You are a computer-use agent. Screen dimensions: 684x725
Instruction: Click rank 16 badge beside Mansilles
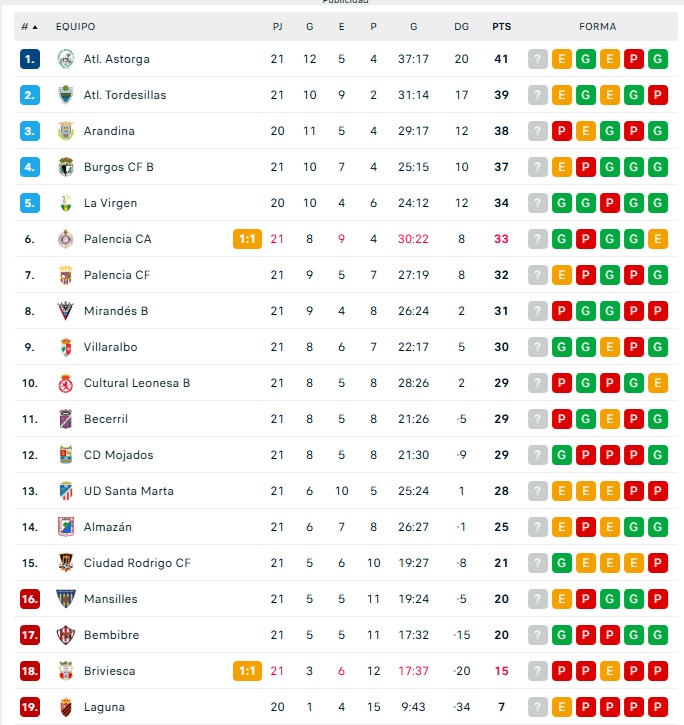(30, 599)
